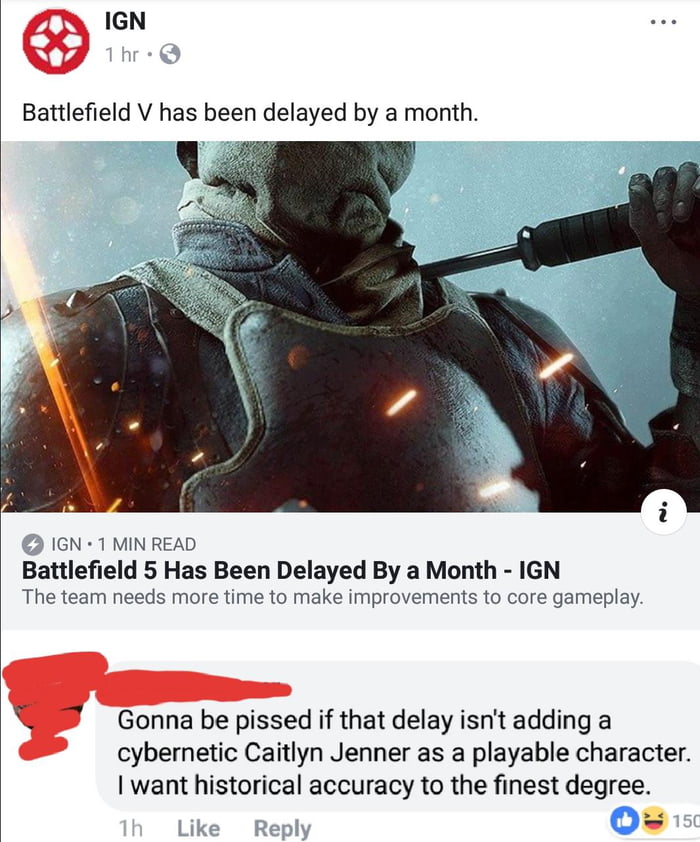700x842 pixels.
Task: Click the Instant Article lightning bolt icon
Action: [32, 545]
